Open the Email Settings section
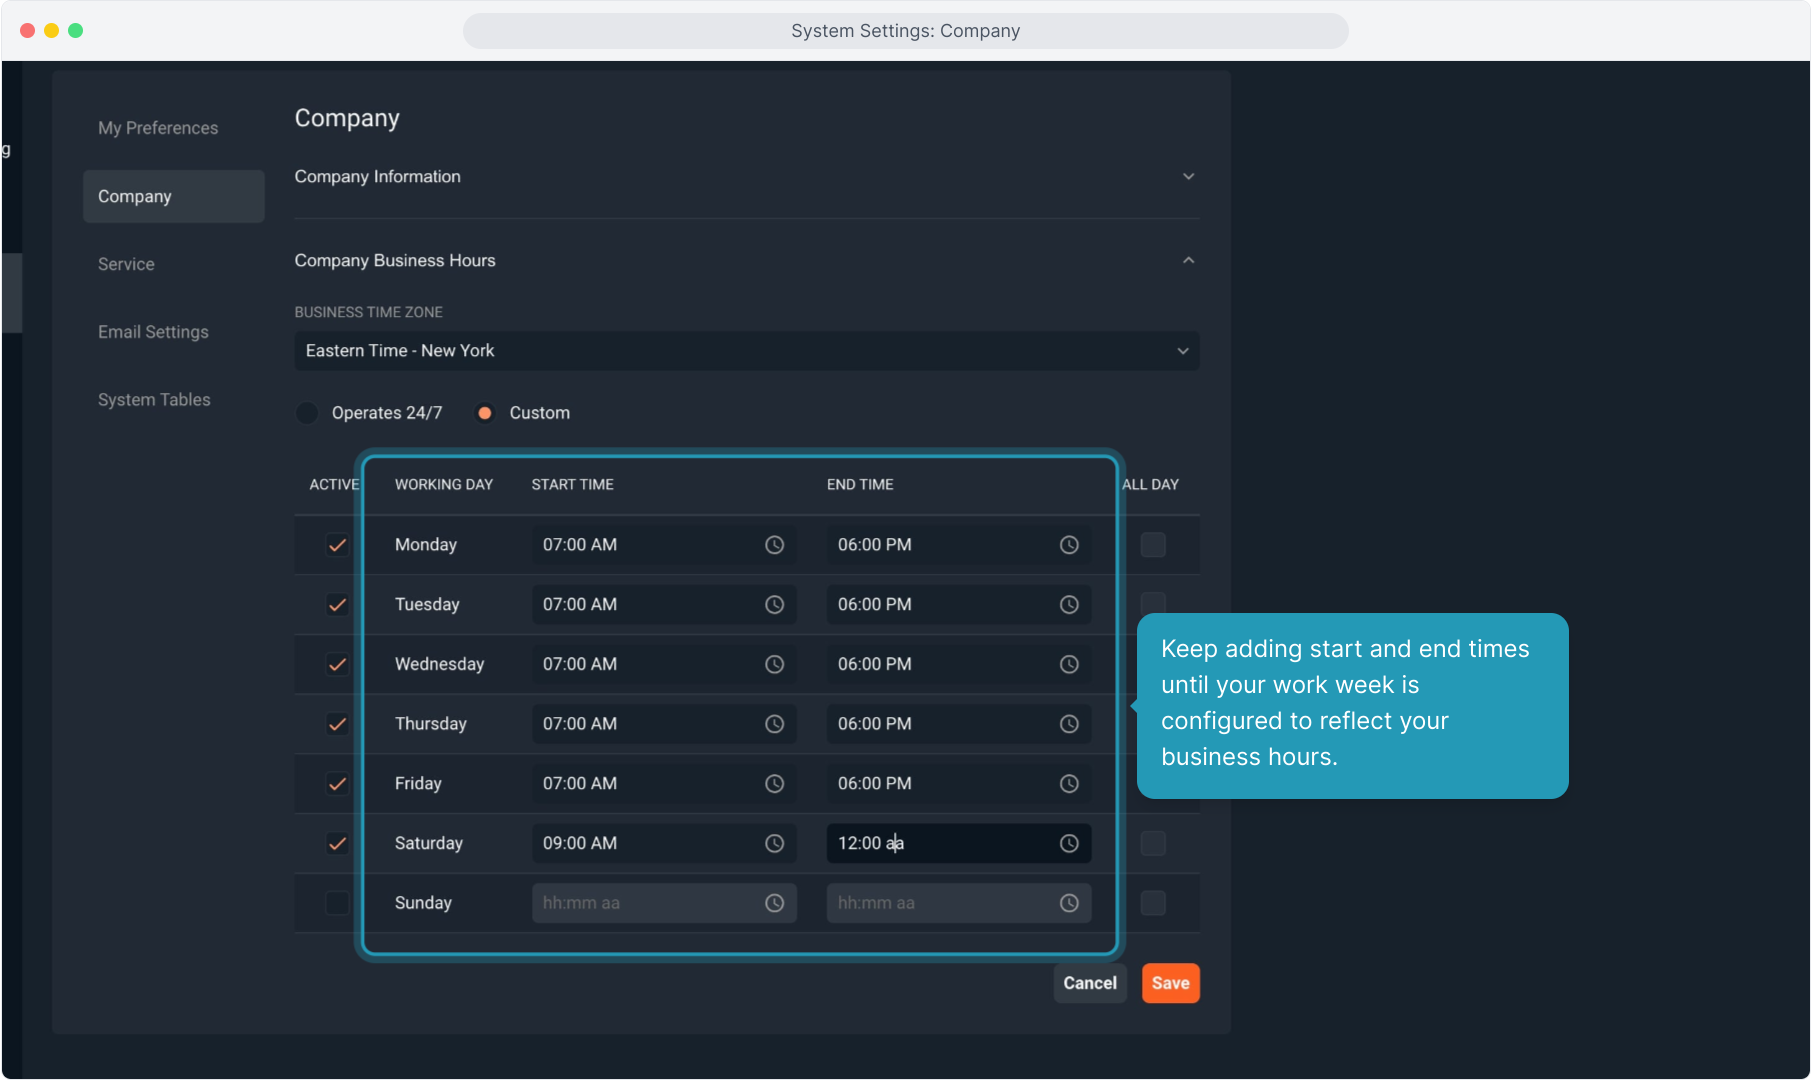This screenshot has width=1812, height=1080. 153,332
